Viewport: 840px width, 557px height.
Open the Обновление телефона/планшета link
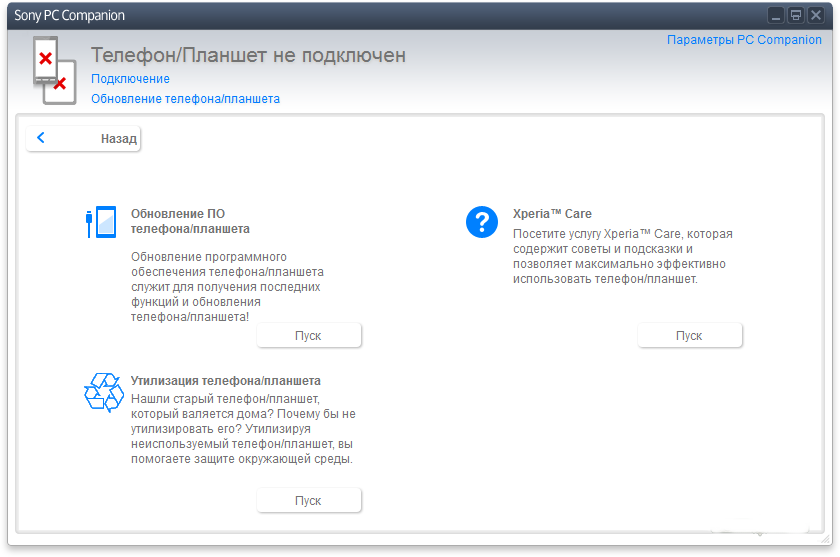tap(185, 99)
